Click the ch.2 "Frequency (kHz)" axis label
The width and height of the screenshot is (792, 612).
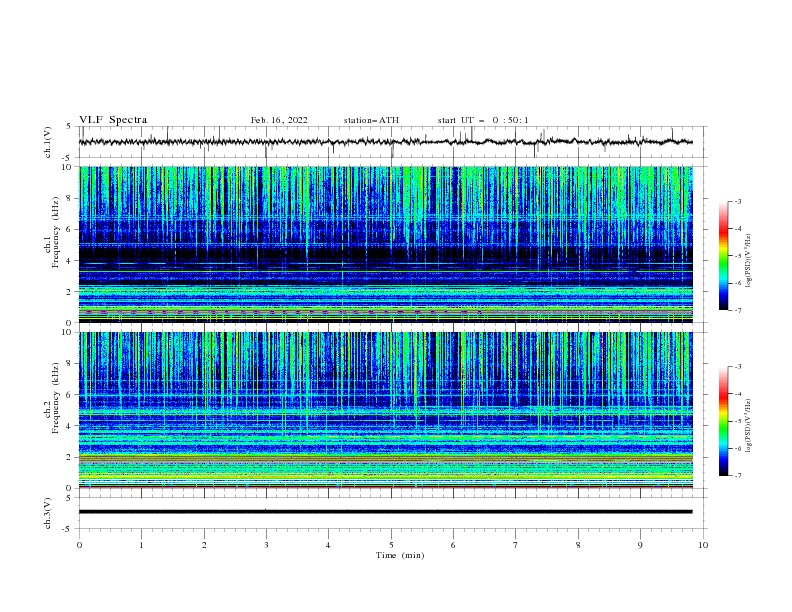click(x=56, y=398)
